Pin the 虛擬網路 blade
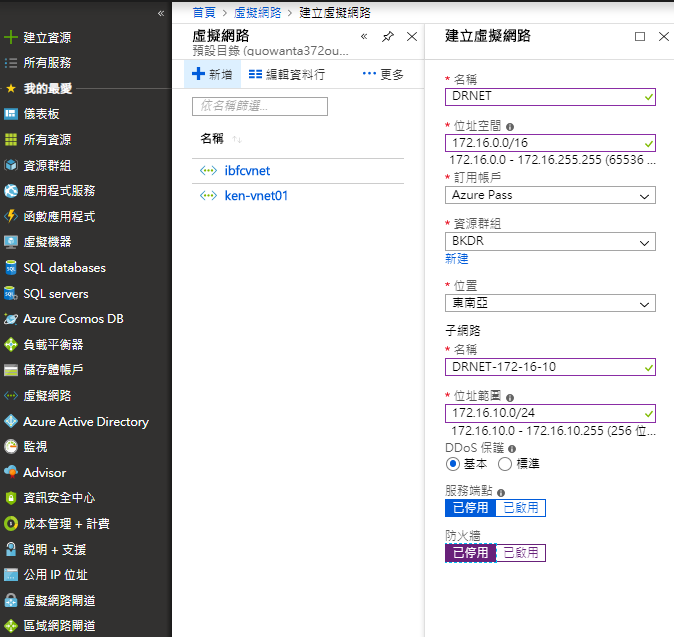The width and height of the screenshot is (674, 637). click(x=388, y=37)
